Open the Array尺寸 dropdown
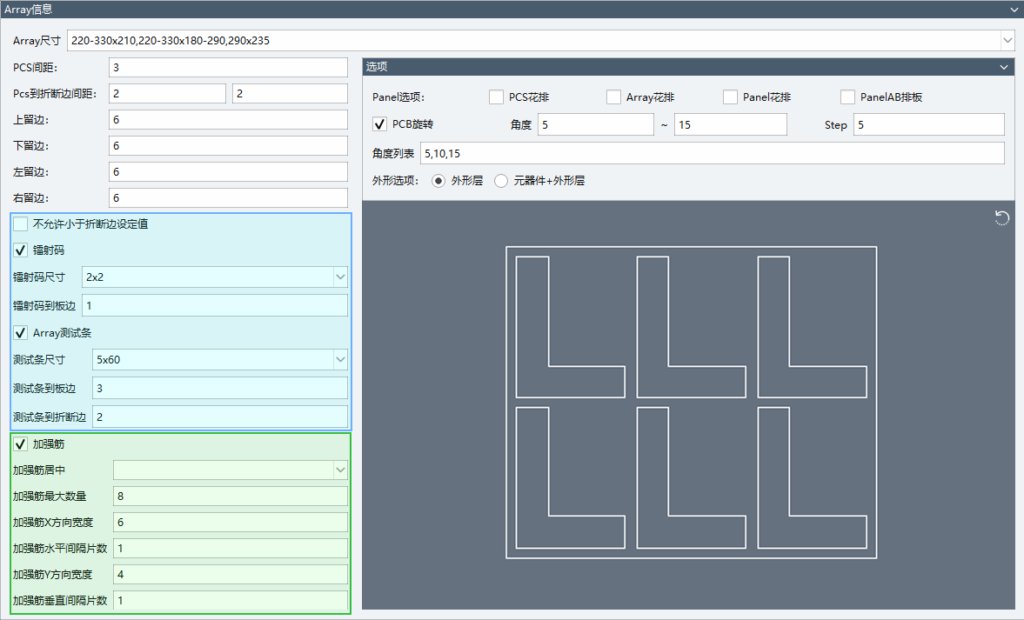Screen dimensions: 1024x620 click(1006, 41)
